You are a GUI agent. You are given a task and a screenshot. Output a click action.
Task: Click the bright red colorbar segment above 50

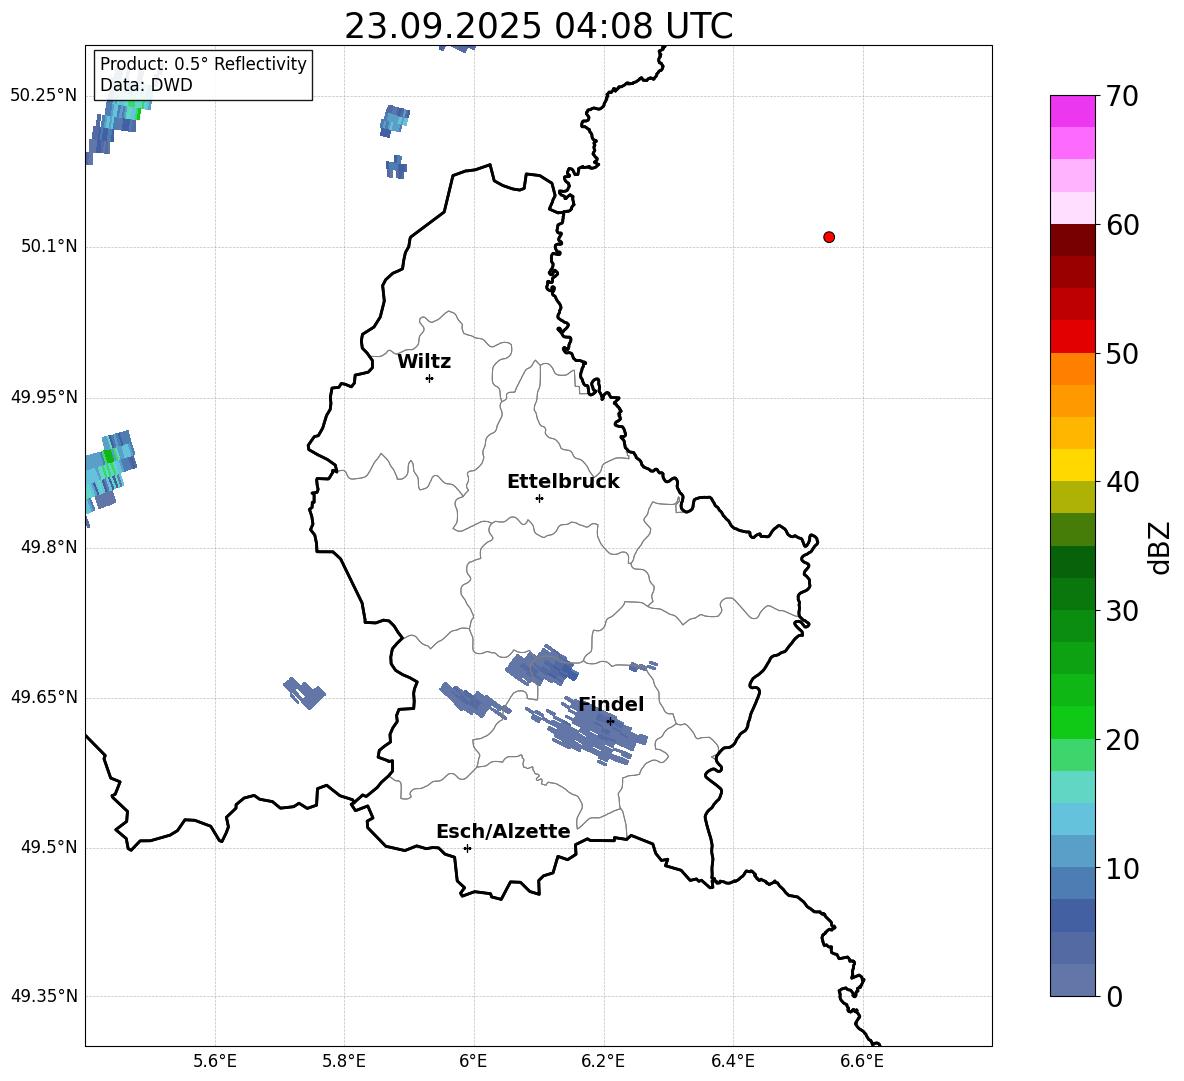tap(1072, 337)
